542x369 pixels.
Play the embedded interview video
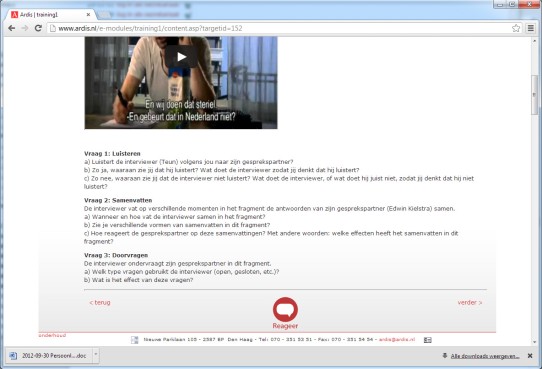click(x=181, y=57)
